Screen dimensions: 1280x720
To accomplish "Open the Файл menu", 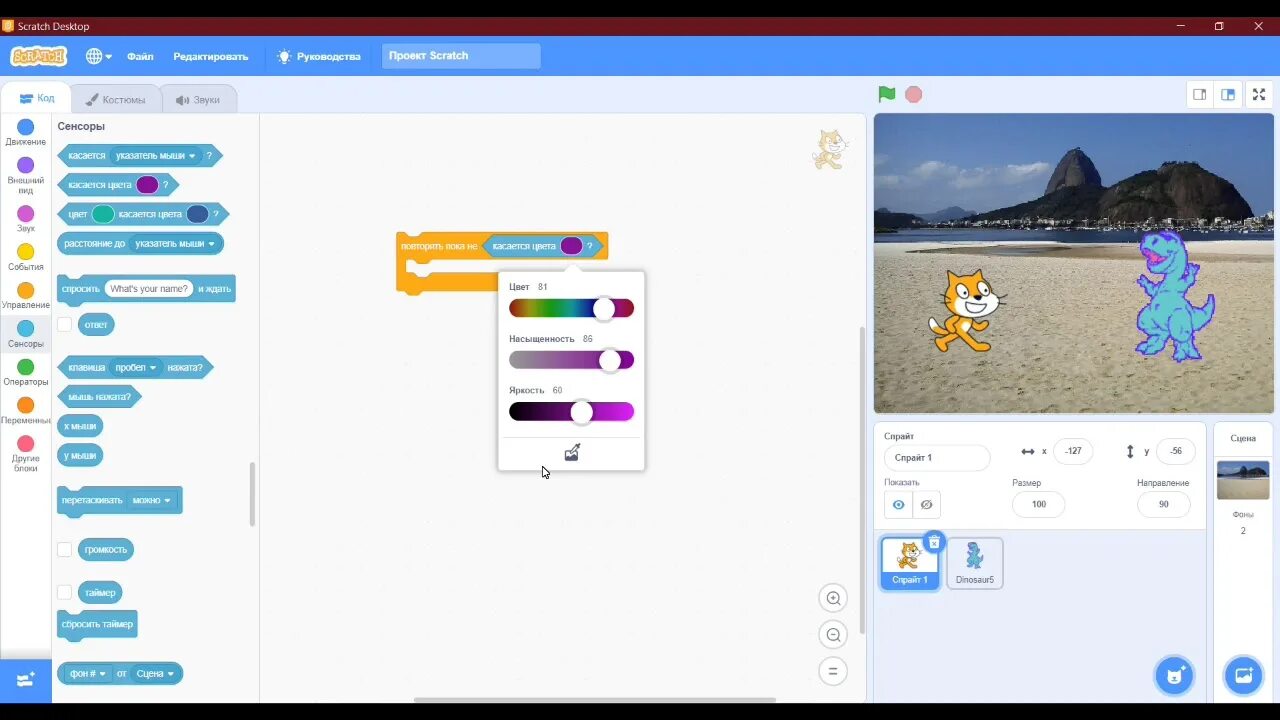I will coord(140,56).
